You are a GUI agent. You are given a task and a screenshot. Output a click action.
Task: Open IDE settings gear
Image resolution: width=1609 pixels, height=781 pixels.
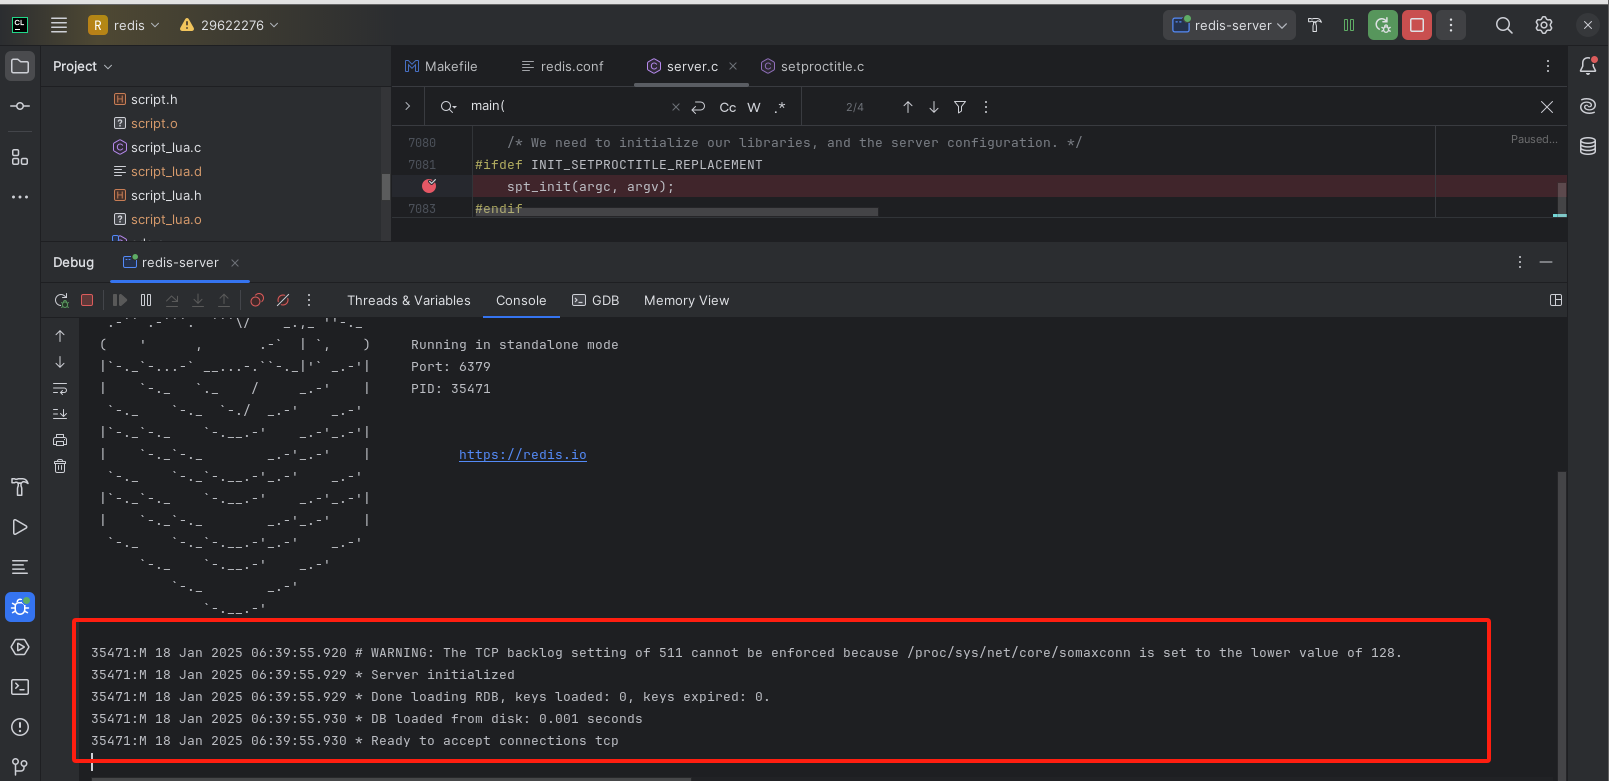(1544, 25)
